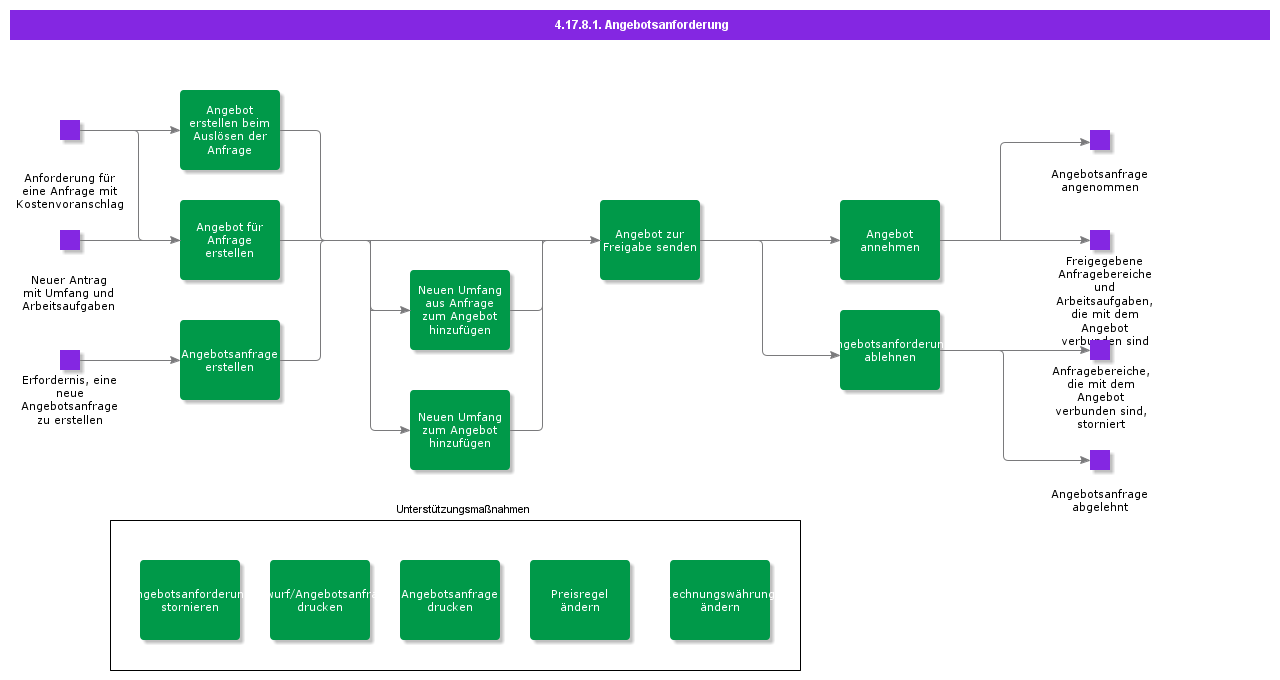The image size is (1280, 680).
Task: Click the Angebotsanforderung stornieren support box
Action: [190, 600]
